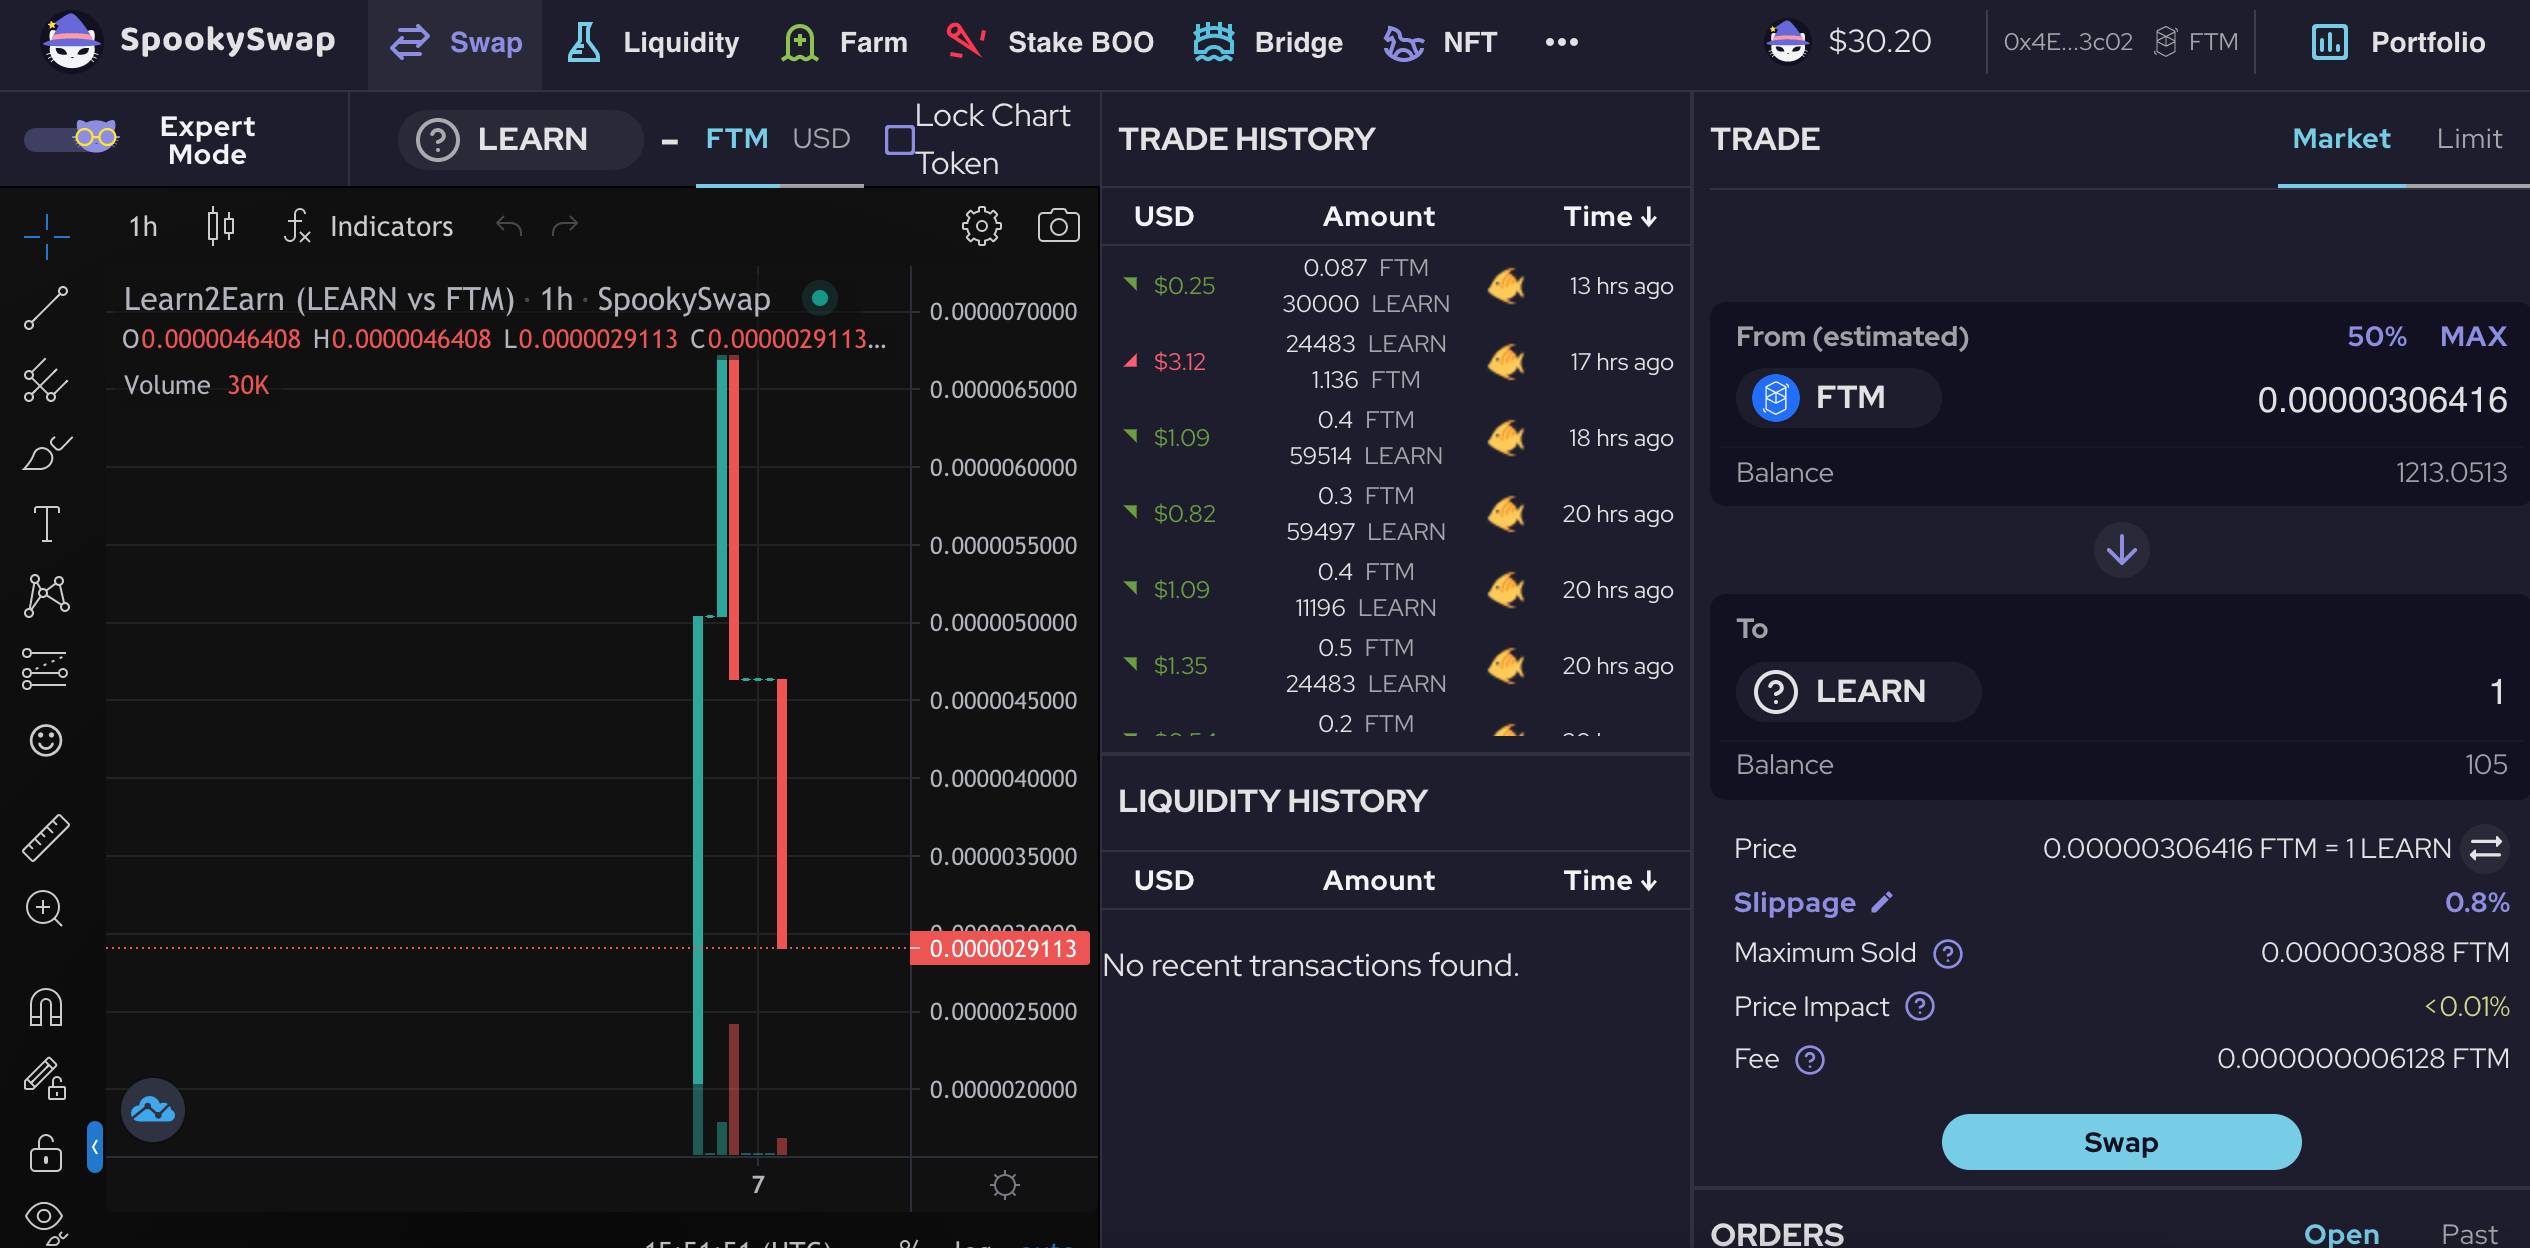Open the 1h timeframe dropdown
Screen dimensions: 2530x1248
tap(143, 226)
